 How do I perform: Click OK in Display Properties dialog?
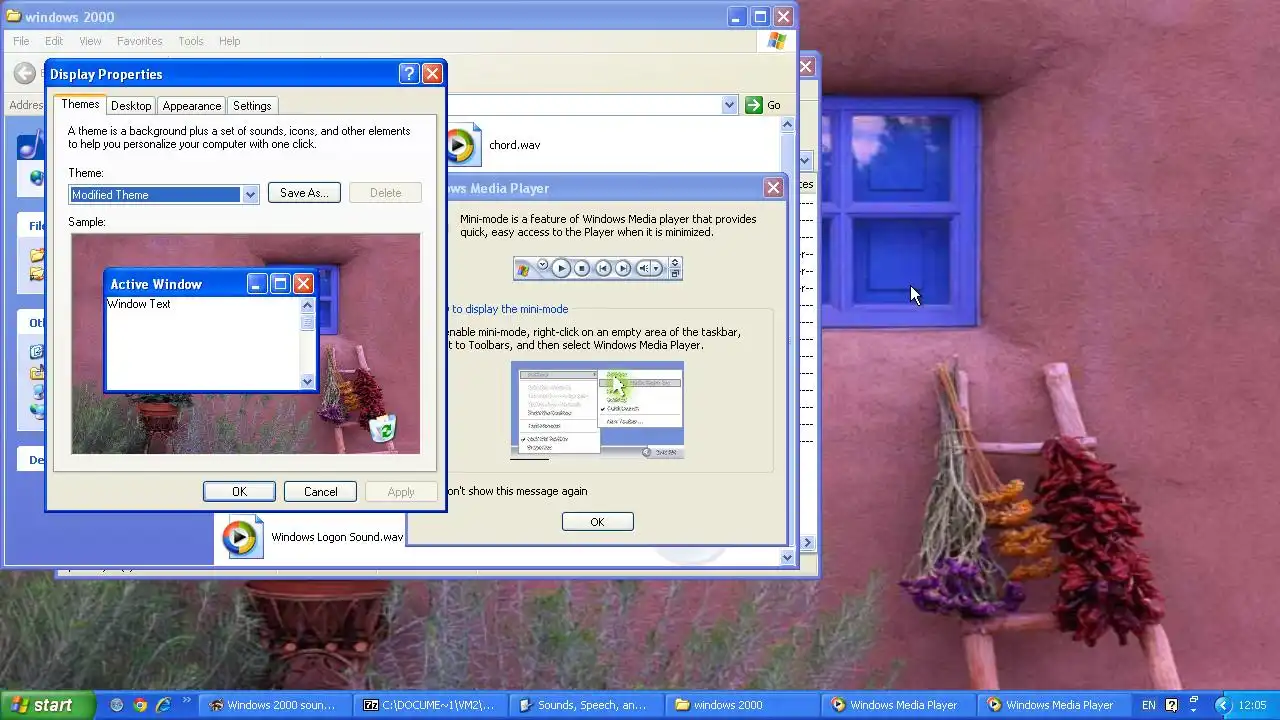(x=239, y=491)
